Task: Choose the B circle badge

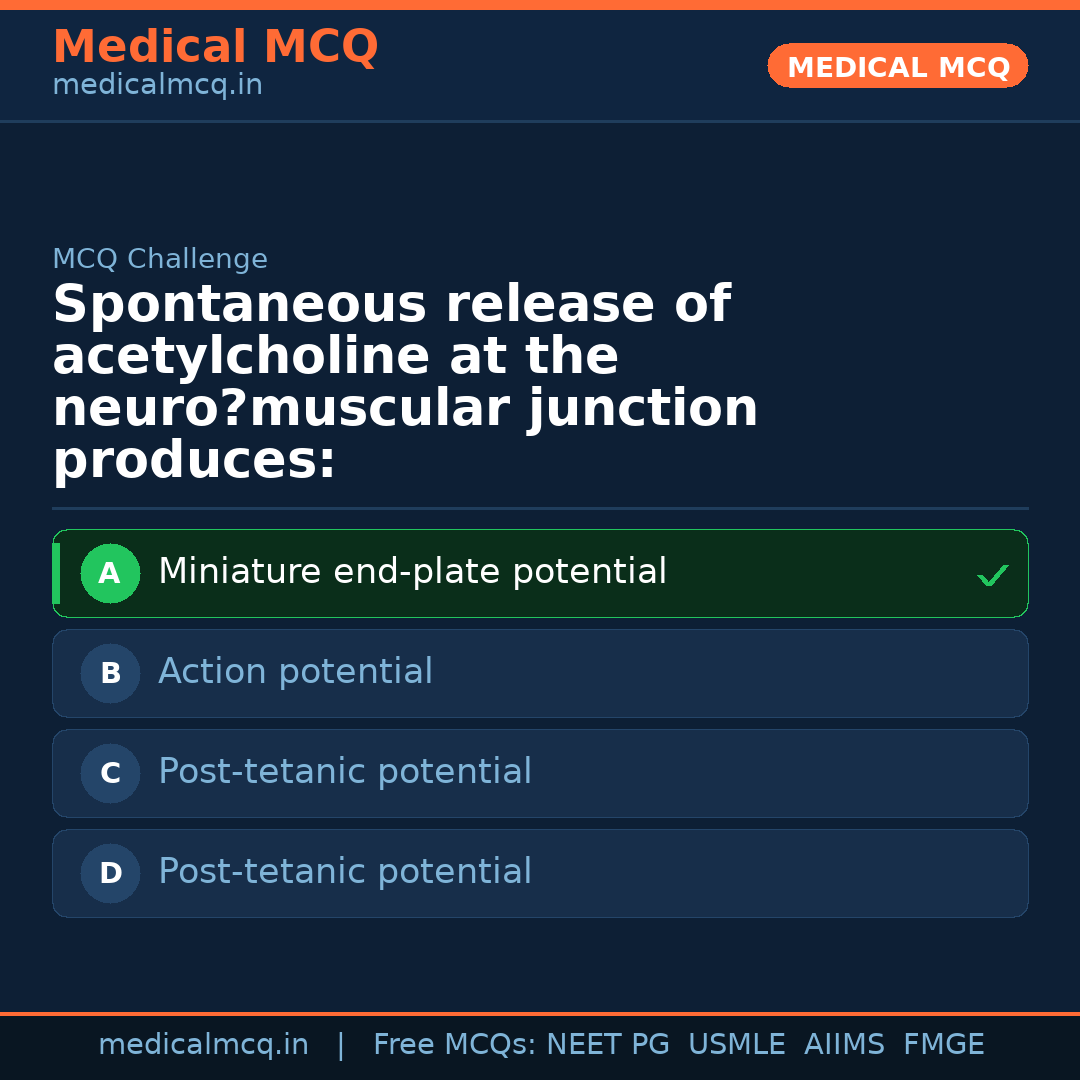Action: (110, 674)
